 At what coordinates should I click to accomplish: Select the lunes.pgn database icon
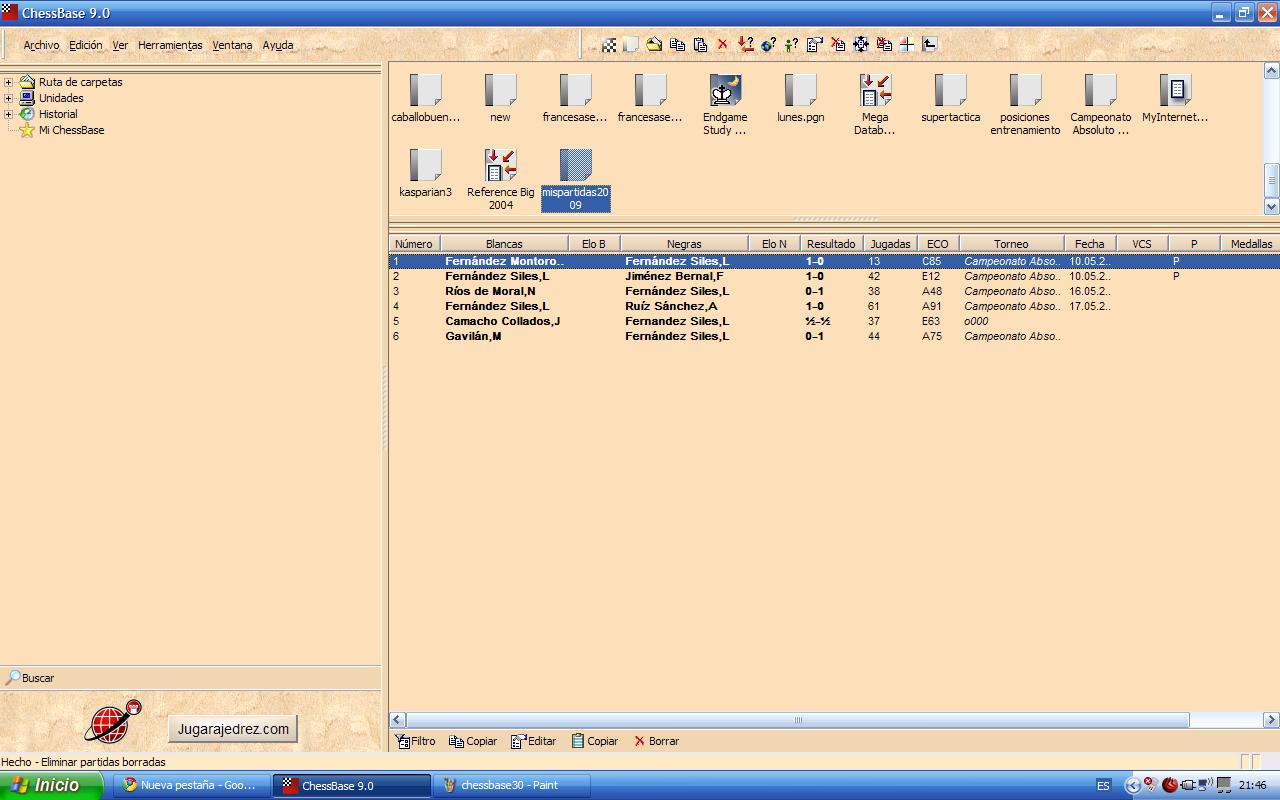800,98
